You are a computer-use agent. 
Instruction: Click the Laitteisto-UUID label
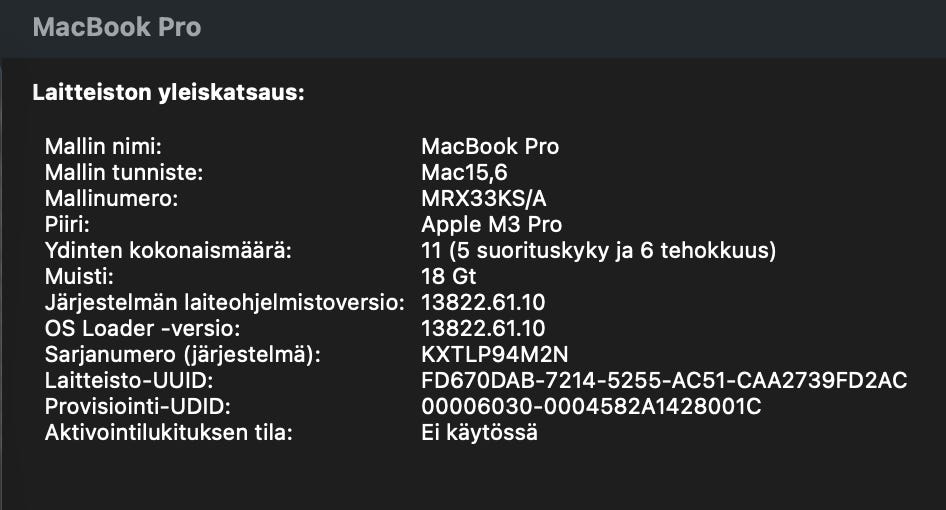pos(129,380)
